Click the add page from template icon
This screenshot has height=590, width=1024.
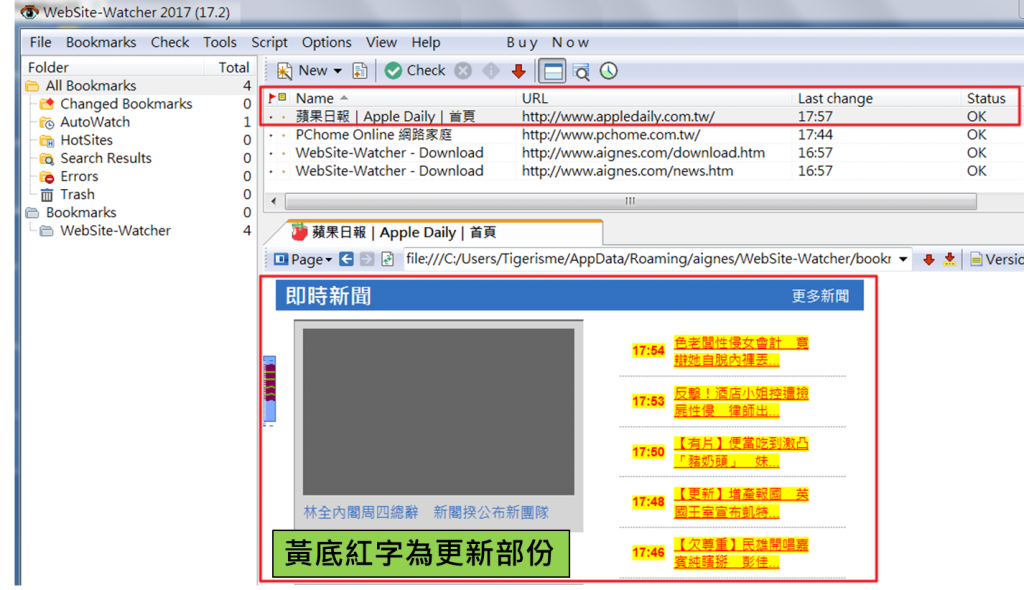pyautogui.click(x=360, y=71)
